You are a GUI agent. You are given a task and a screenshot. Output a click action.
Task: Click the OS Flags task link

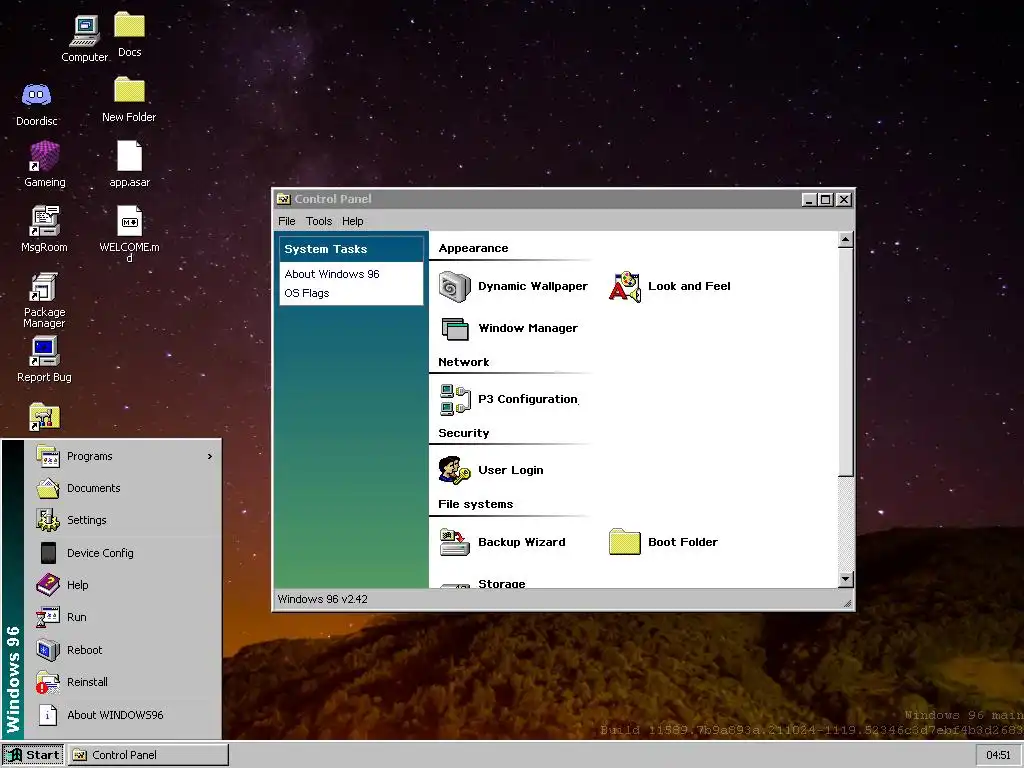pyautogui.click(x=307, y=293)
